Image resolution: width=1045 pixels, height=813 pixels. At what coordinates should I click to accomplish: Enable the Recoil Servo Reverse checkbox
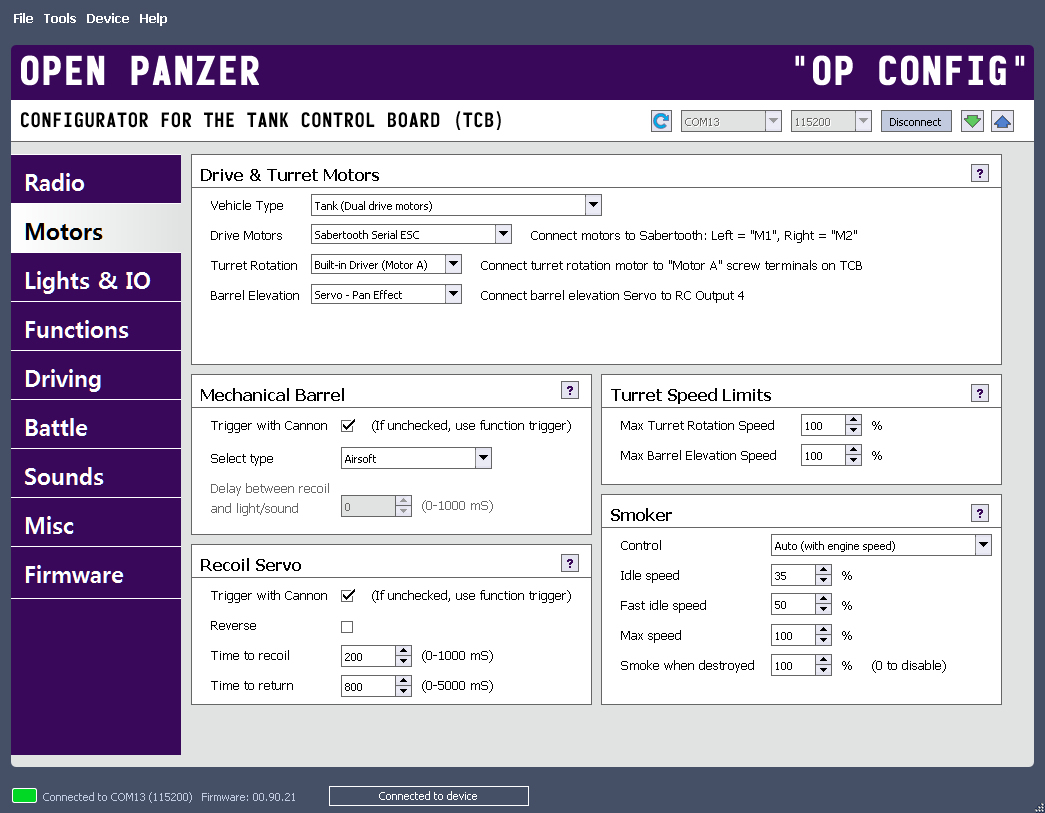click(x=348, y=627)
